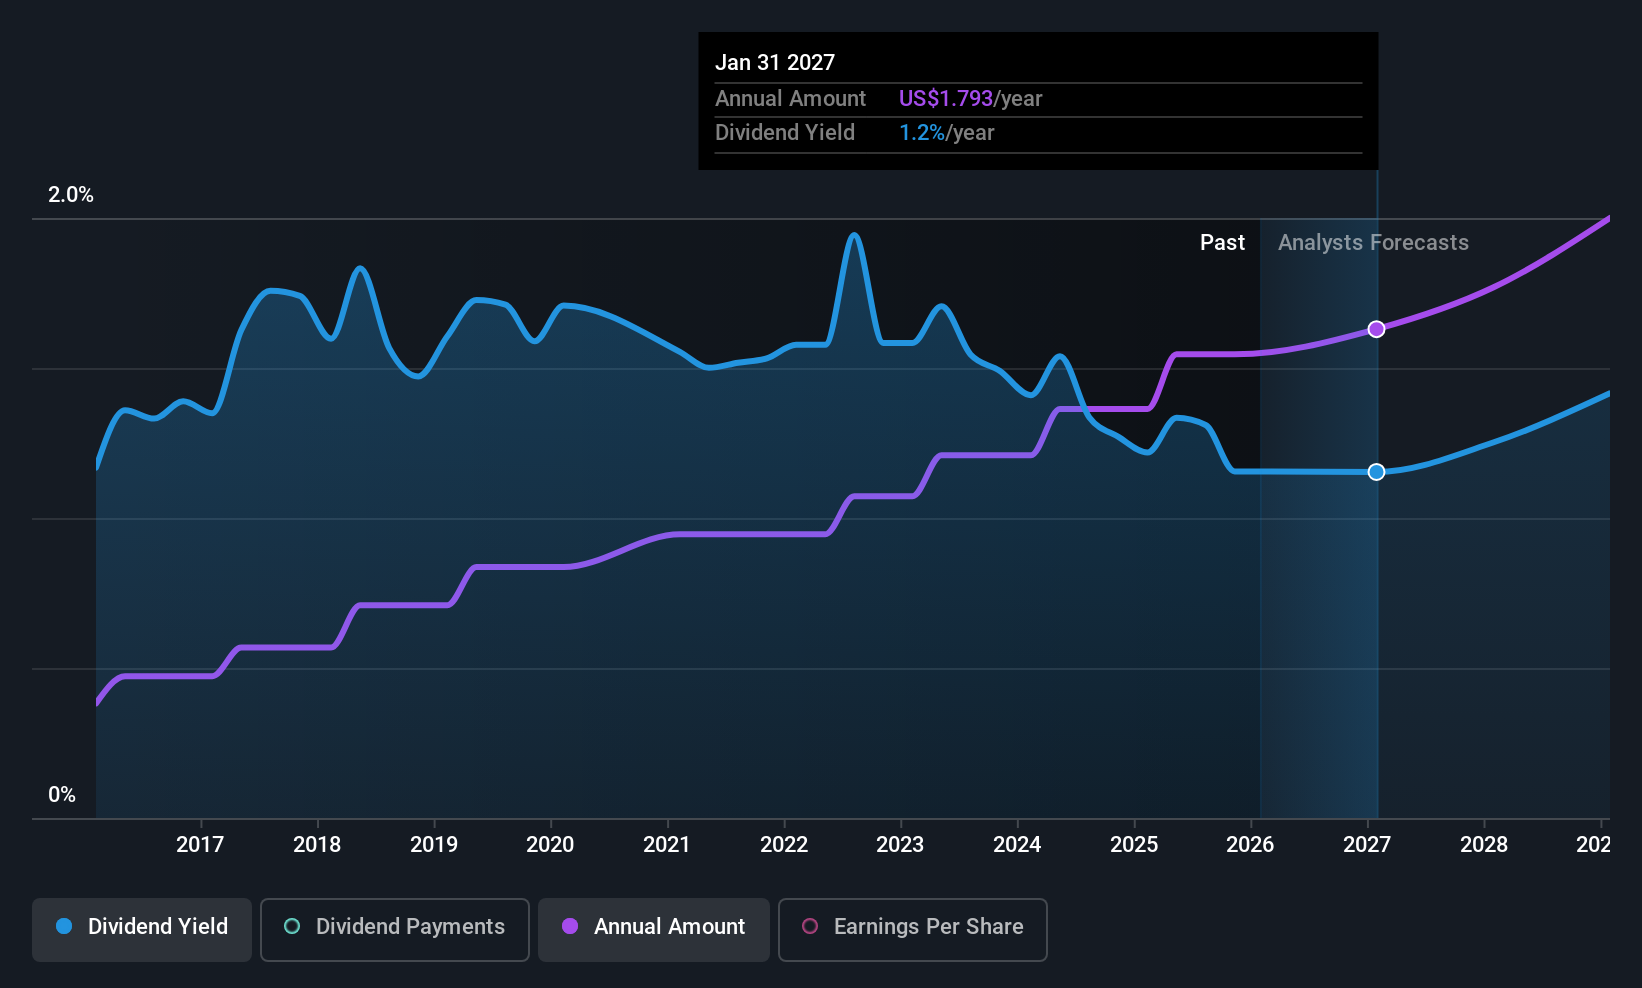Image resolution: width=1642 pixels, height=988 pixels.
Task: Click the 2017 label on the x-axis
Action: [200, 844]
